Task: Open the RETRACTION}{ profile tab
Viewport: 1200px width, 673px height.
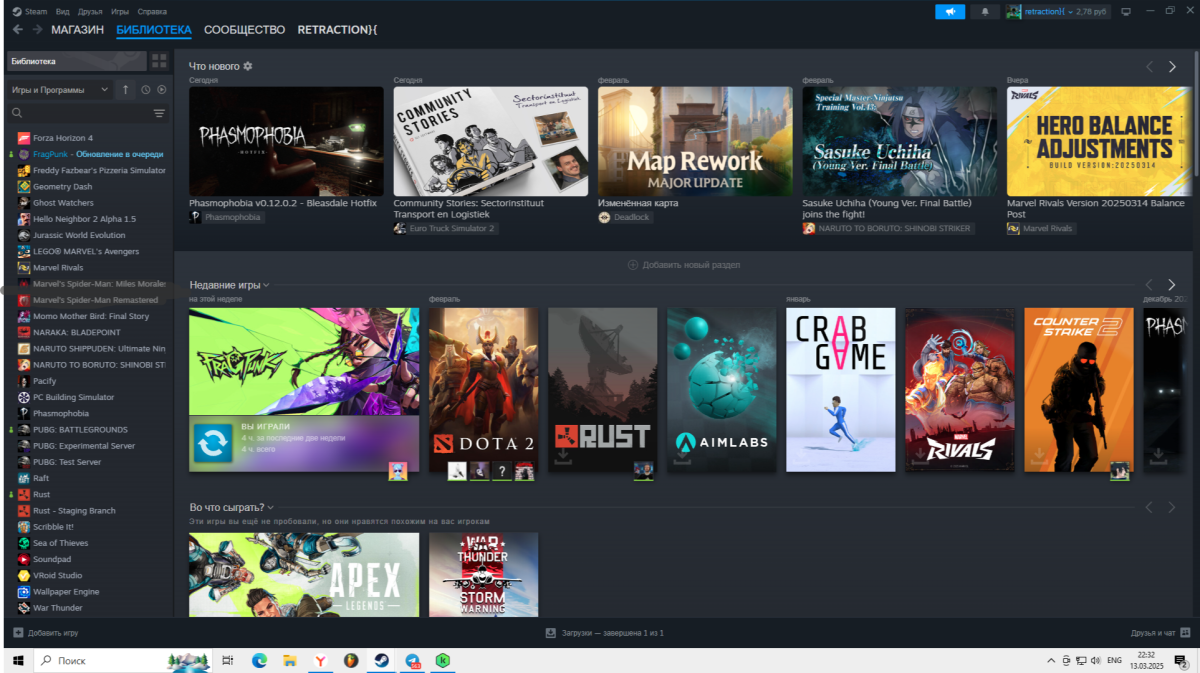Action: 337,30
